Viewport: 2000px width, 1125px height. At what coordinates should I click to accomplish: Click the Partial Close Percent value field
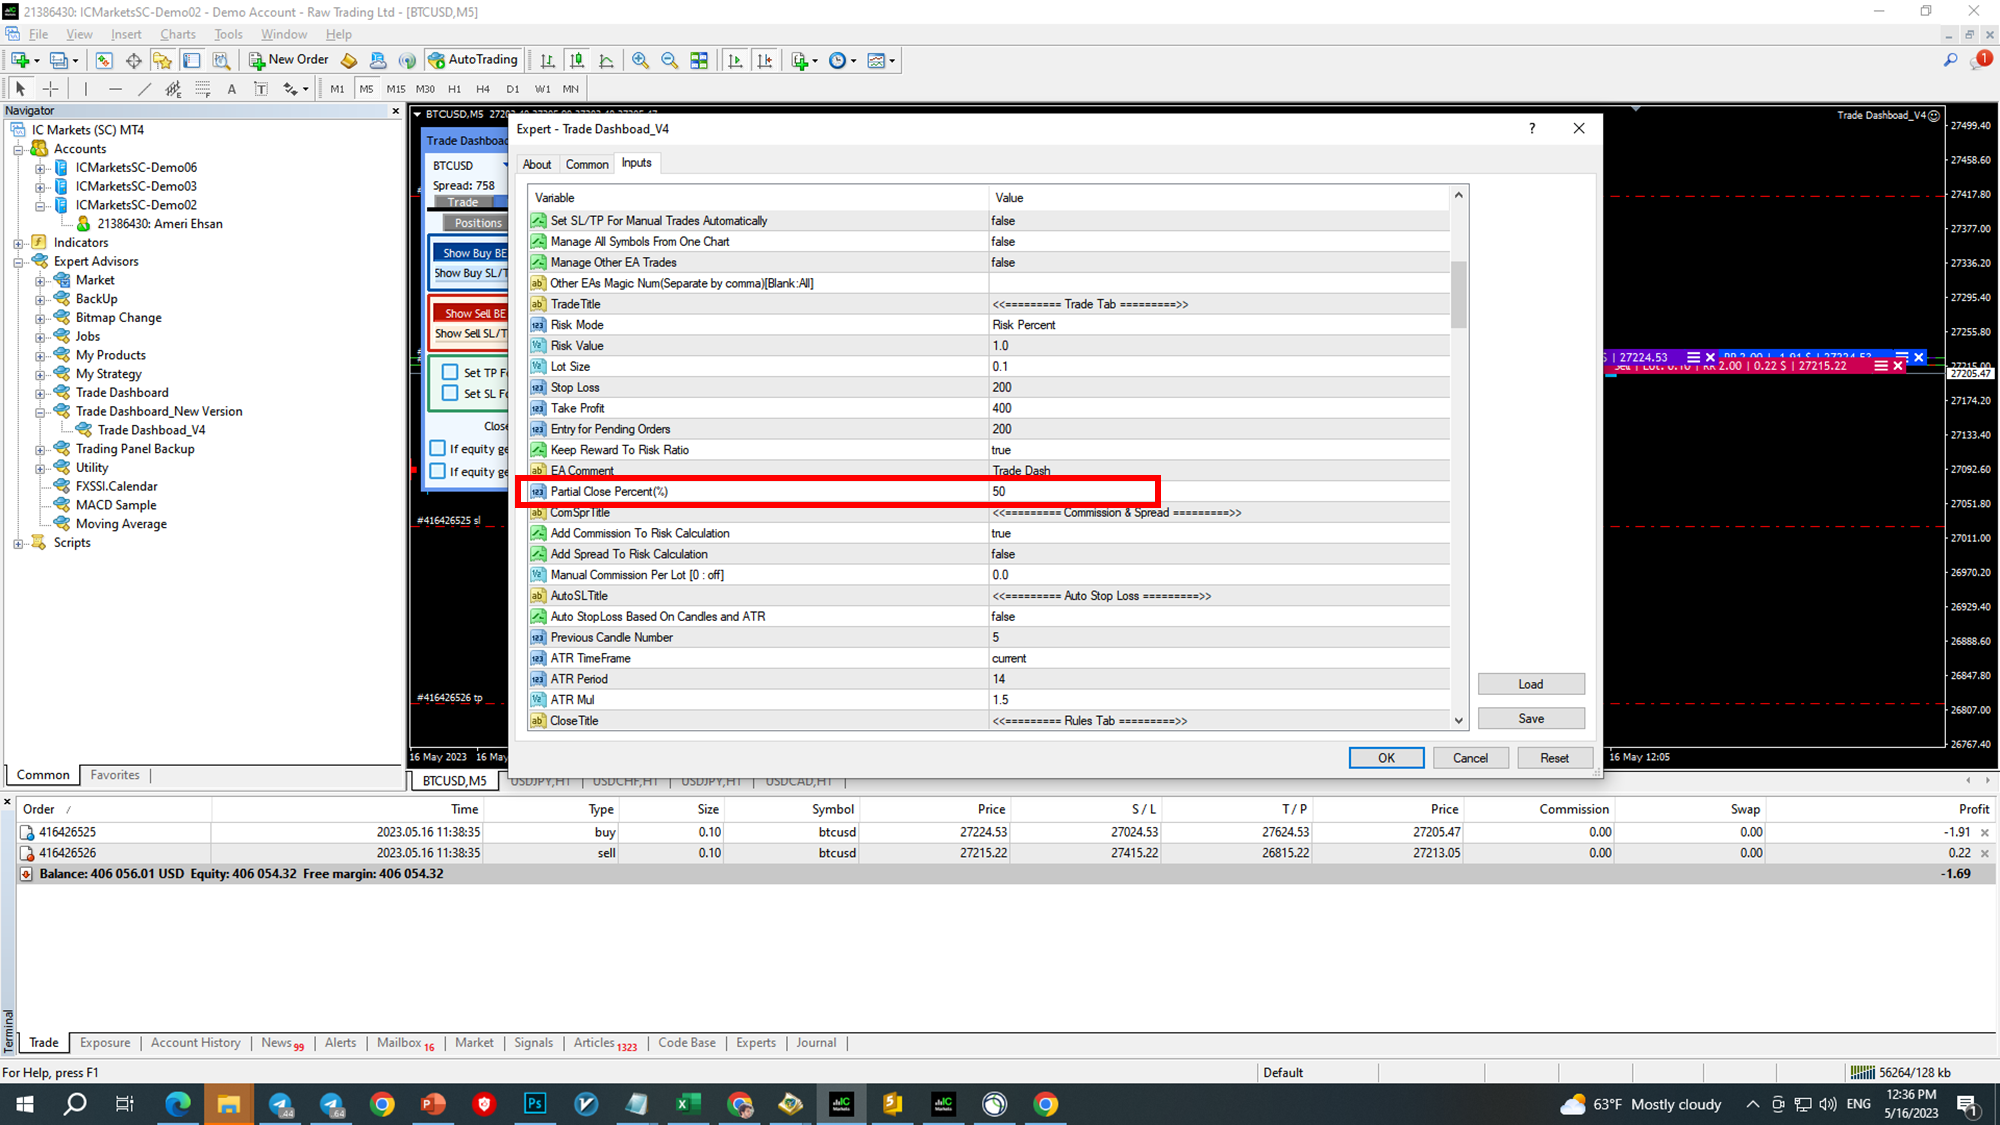pyautogui.click(x=1070, y=491)
